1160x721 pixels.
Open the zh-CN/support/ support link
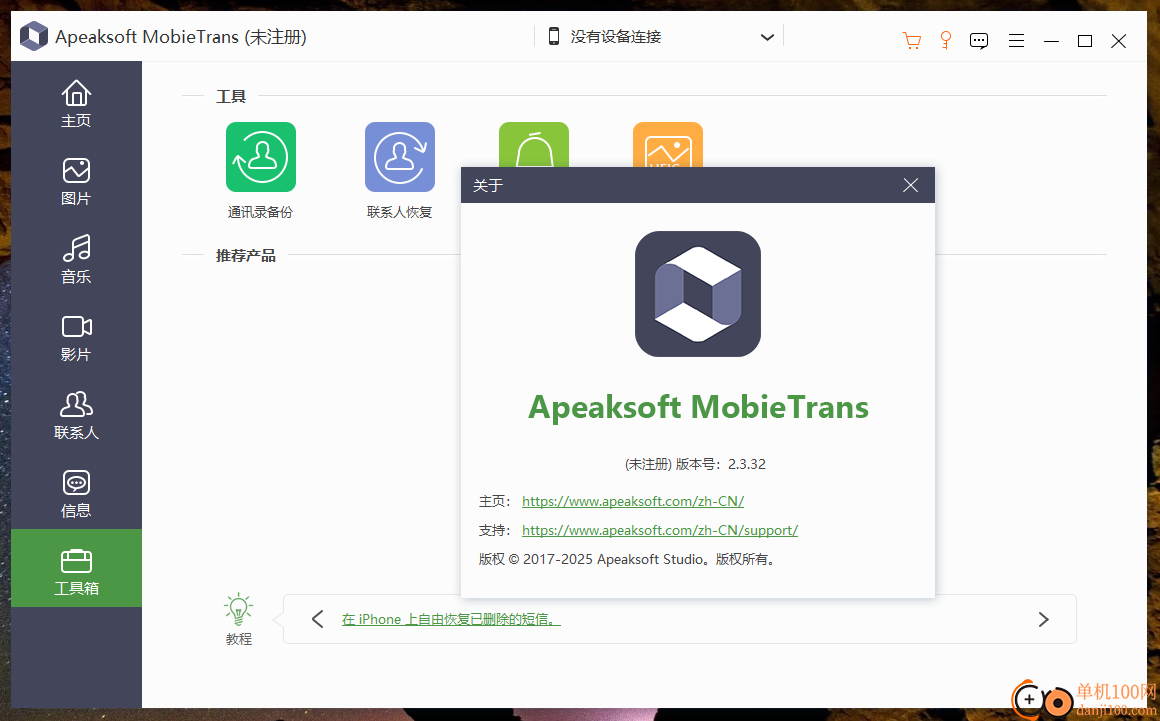click(x=660, y=530)
